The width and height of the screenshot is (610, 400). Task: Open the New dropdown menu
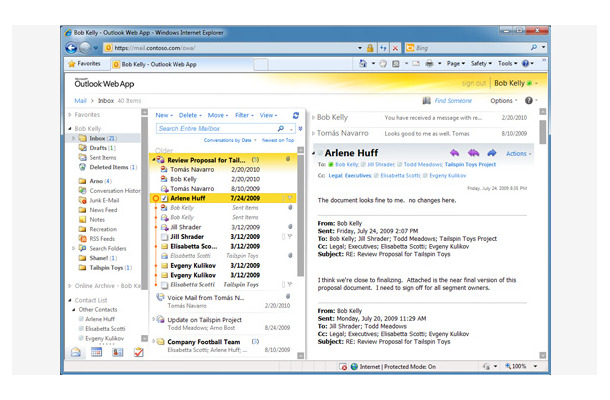[164, 115]
